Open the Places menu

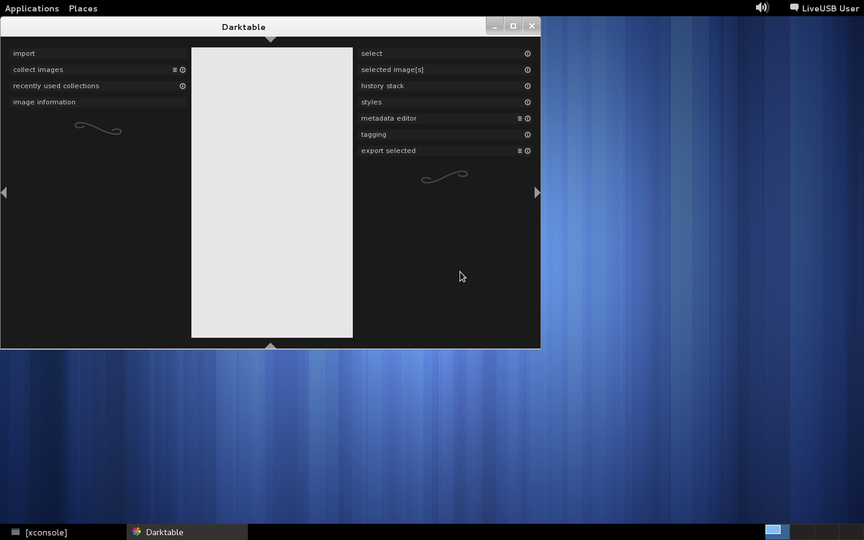[x=83, y=8]
